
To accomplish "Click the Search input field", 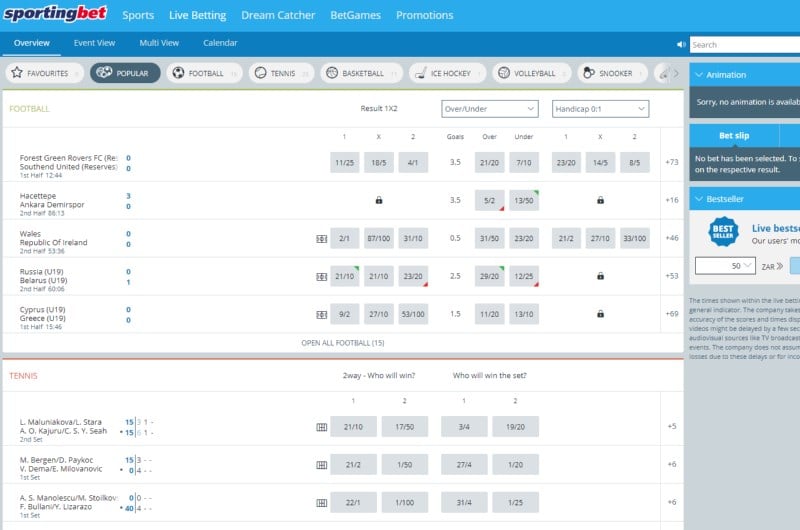I will point(745,45).
